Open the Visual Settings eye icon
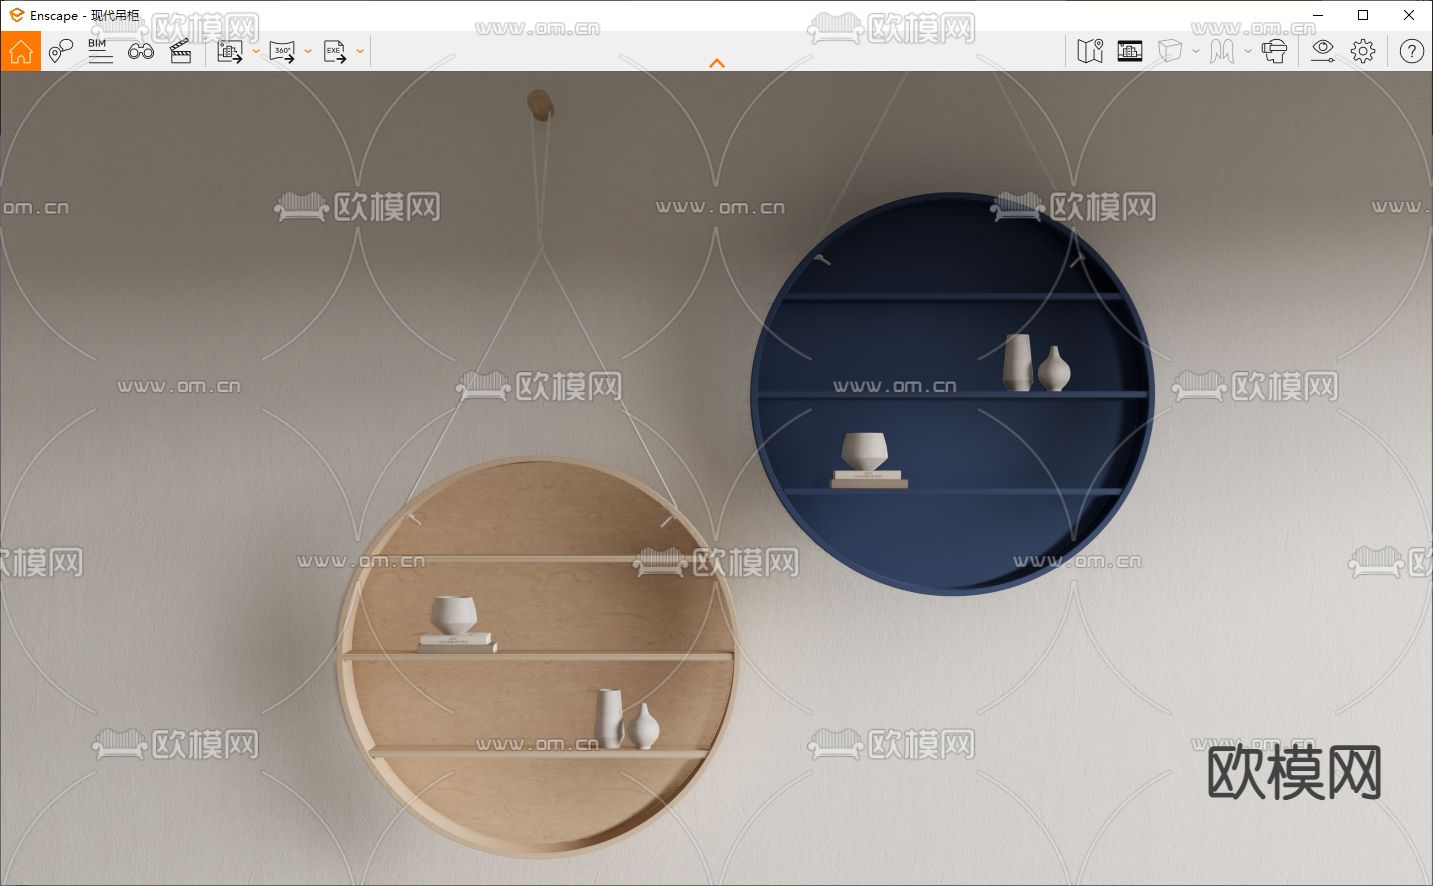Image resolution: width=1433 pixels, height=886 pixels. click(1322, 51)
